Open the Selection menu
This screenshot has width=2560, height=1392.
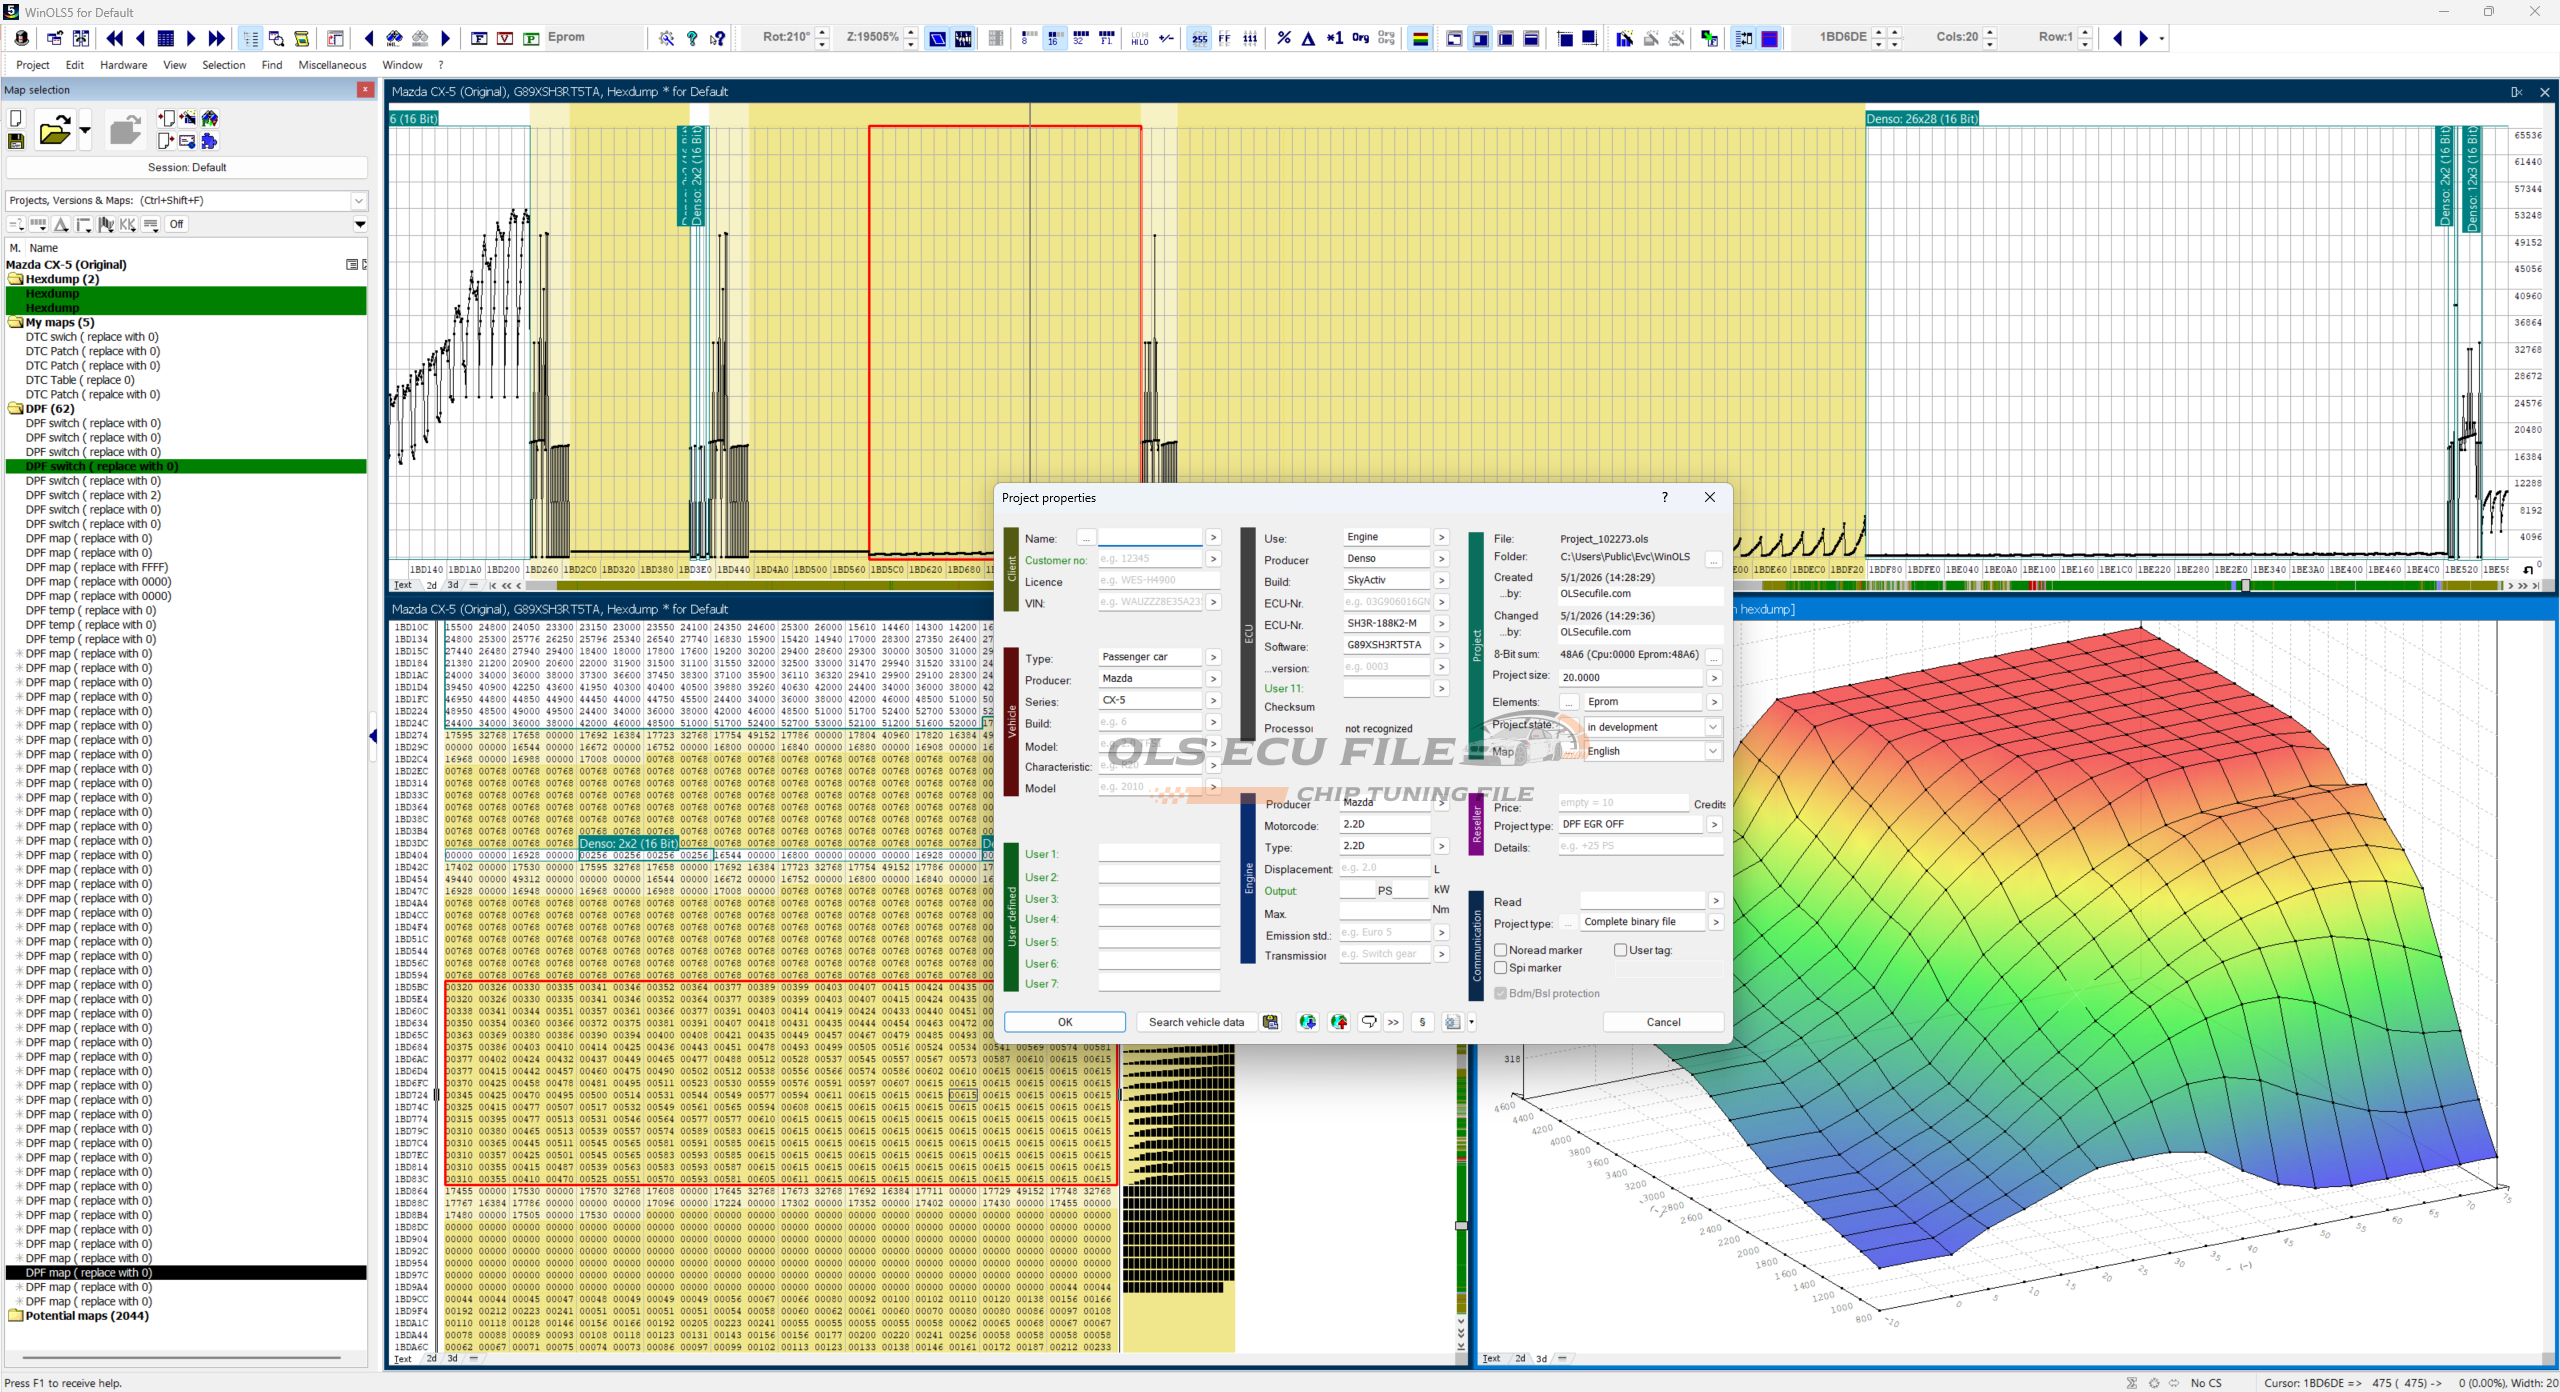[x=223, y=65]
